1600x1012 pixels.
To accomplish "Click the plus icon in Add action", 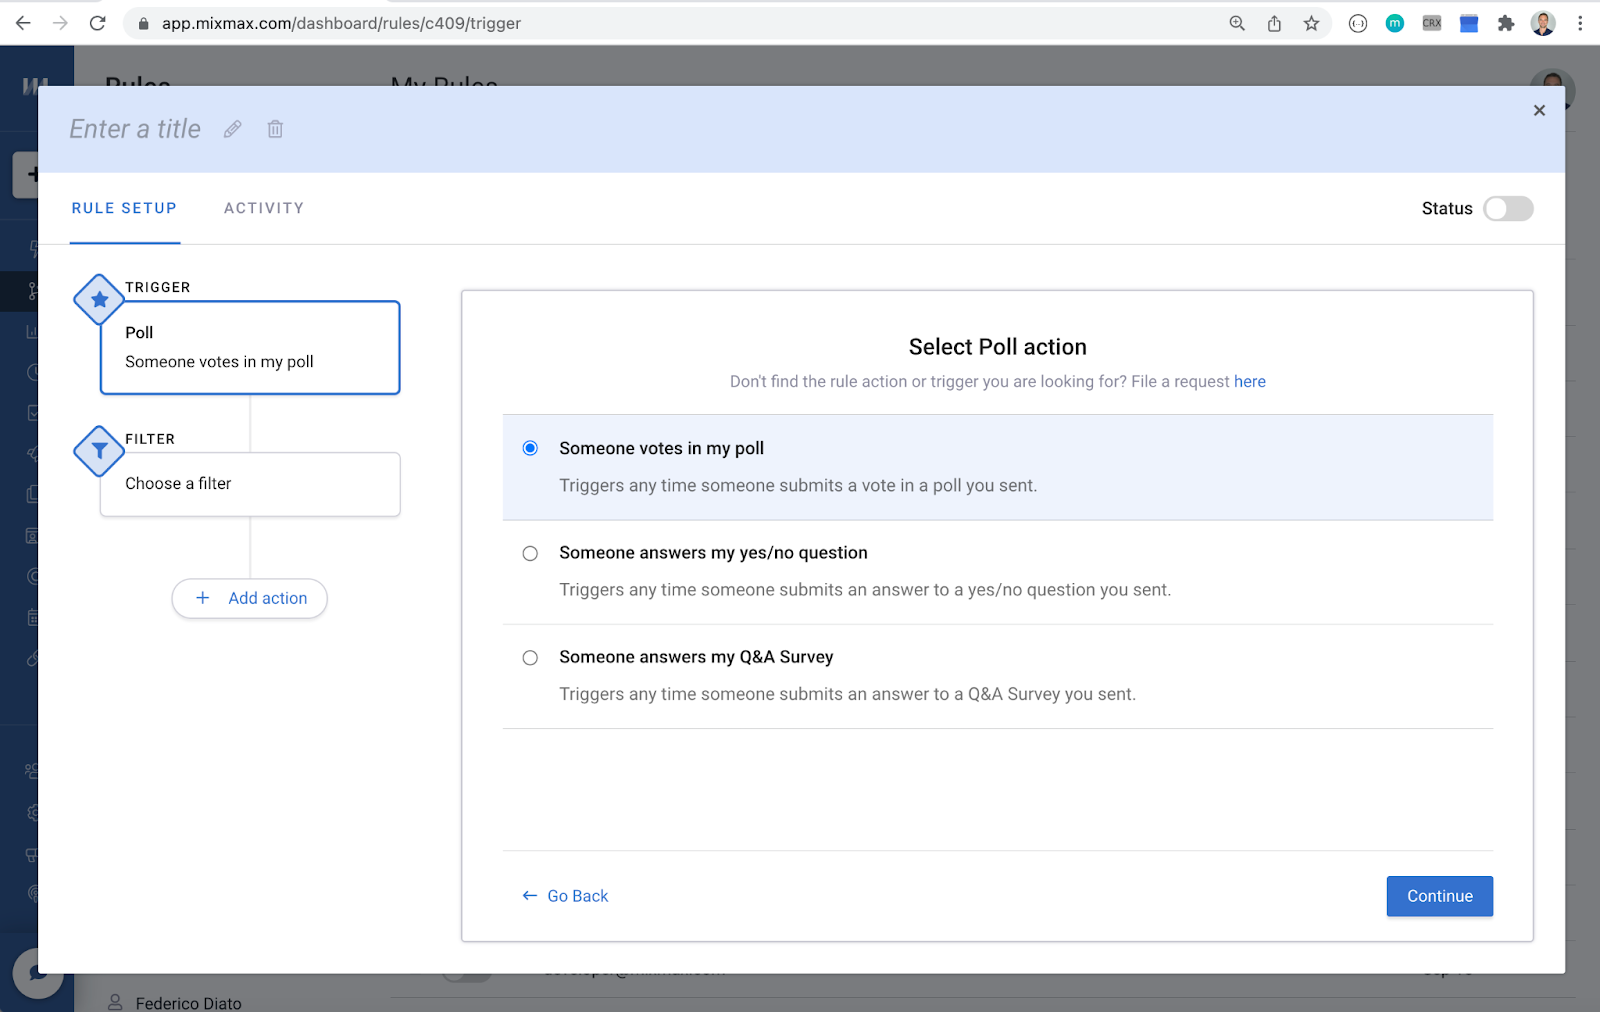I will [x=203, y=598].
